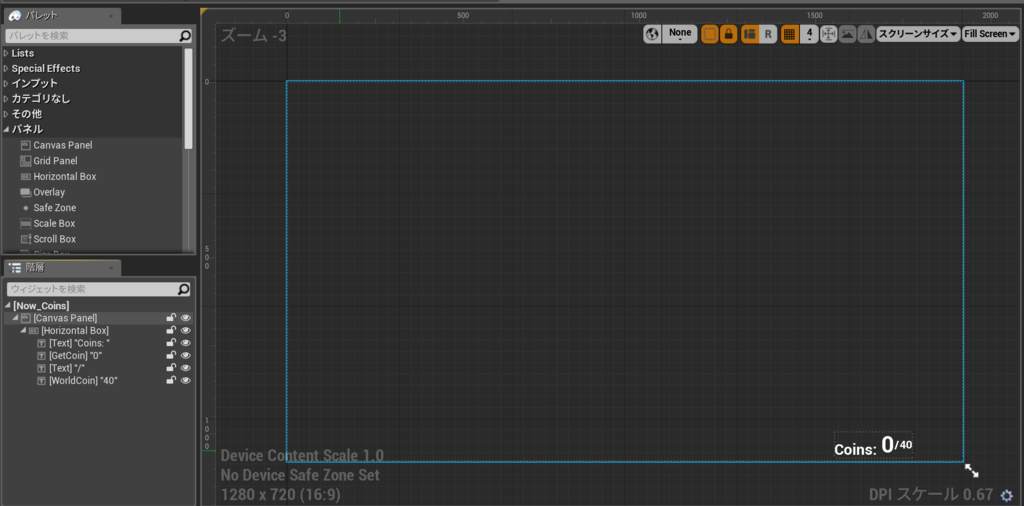
Task: Click the palette search magnifier icon
Action: tap(185, 35)
